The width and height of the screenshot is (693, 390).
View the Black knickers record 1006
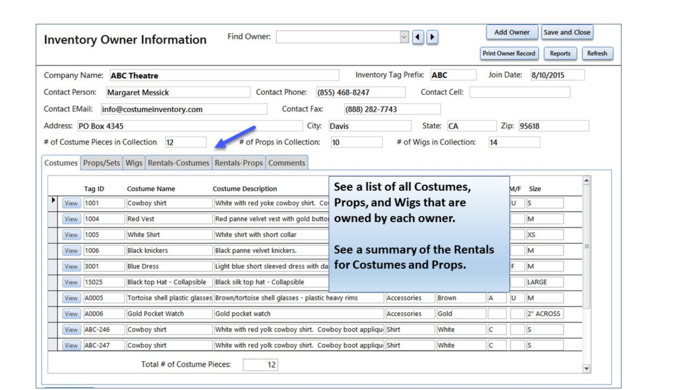click(x=71, y=251)
